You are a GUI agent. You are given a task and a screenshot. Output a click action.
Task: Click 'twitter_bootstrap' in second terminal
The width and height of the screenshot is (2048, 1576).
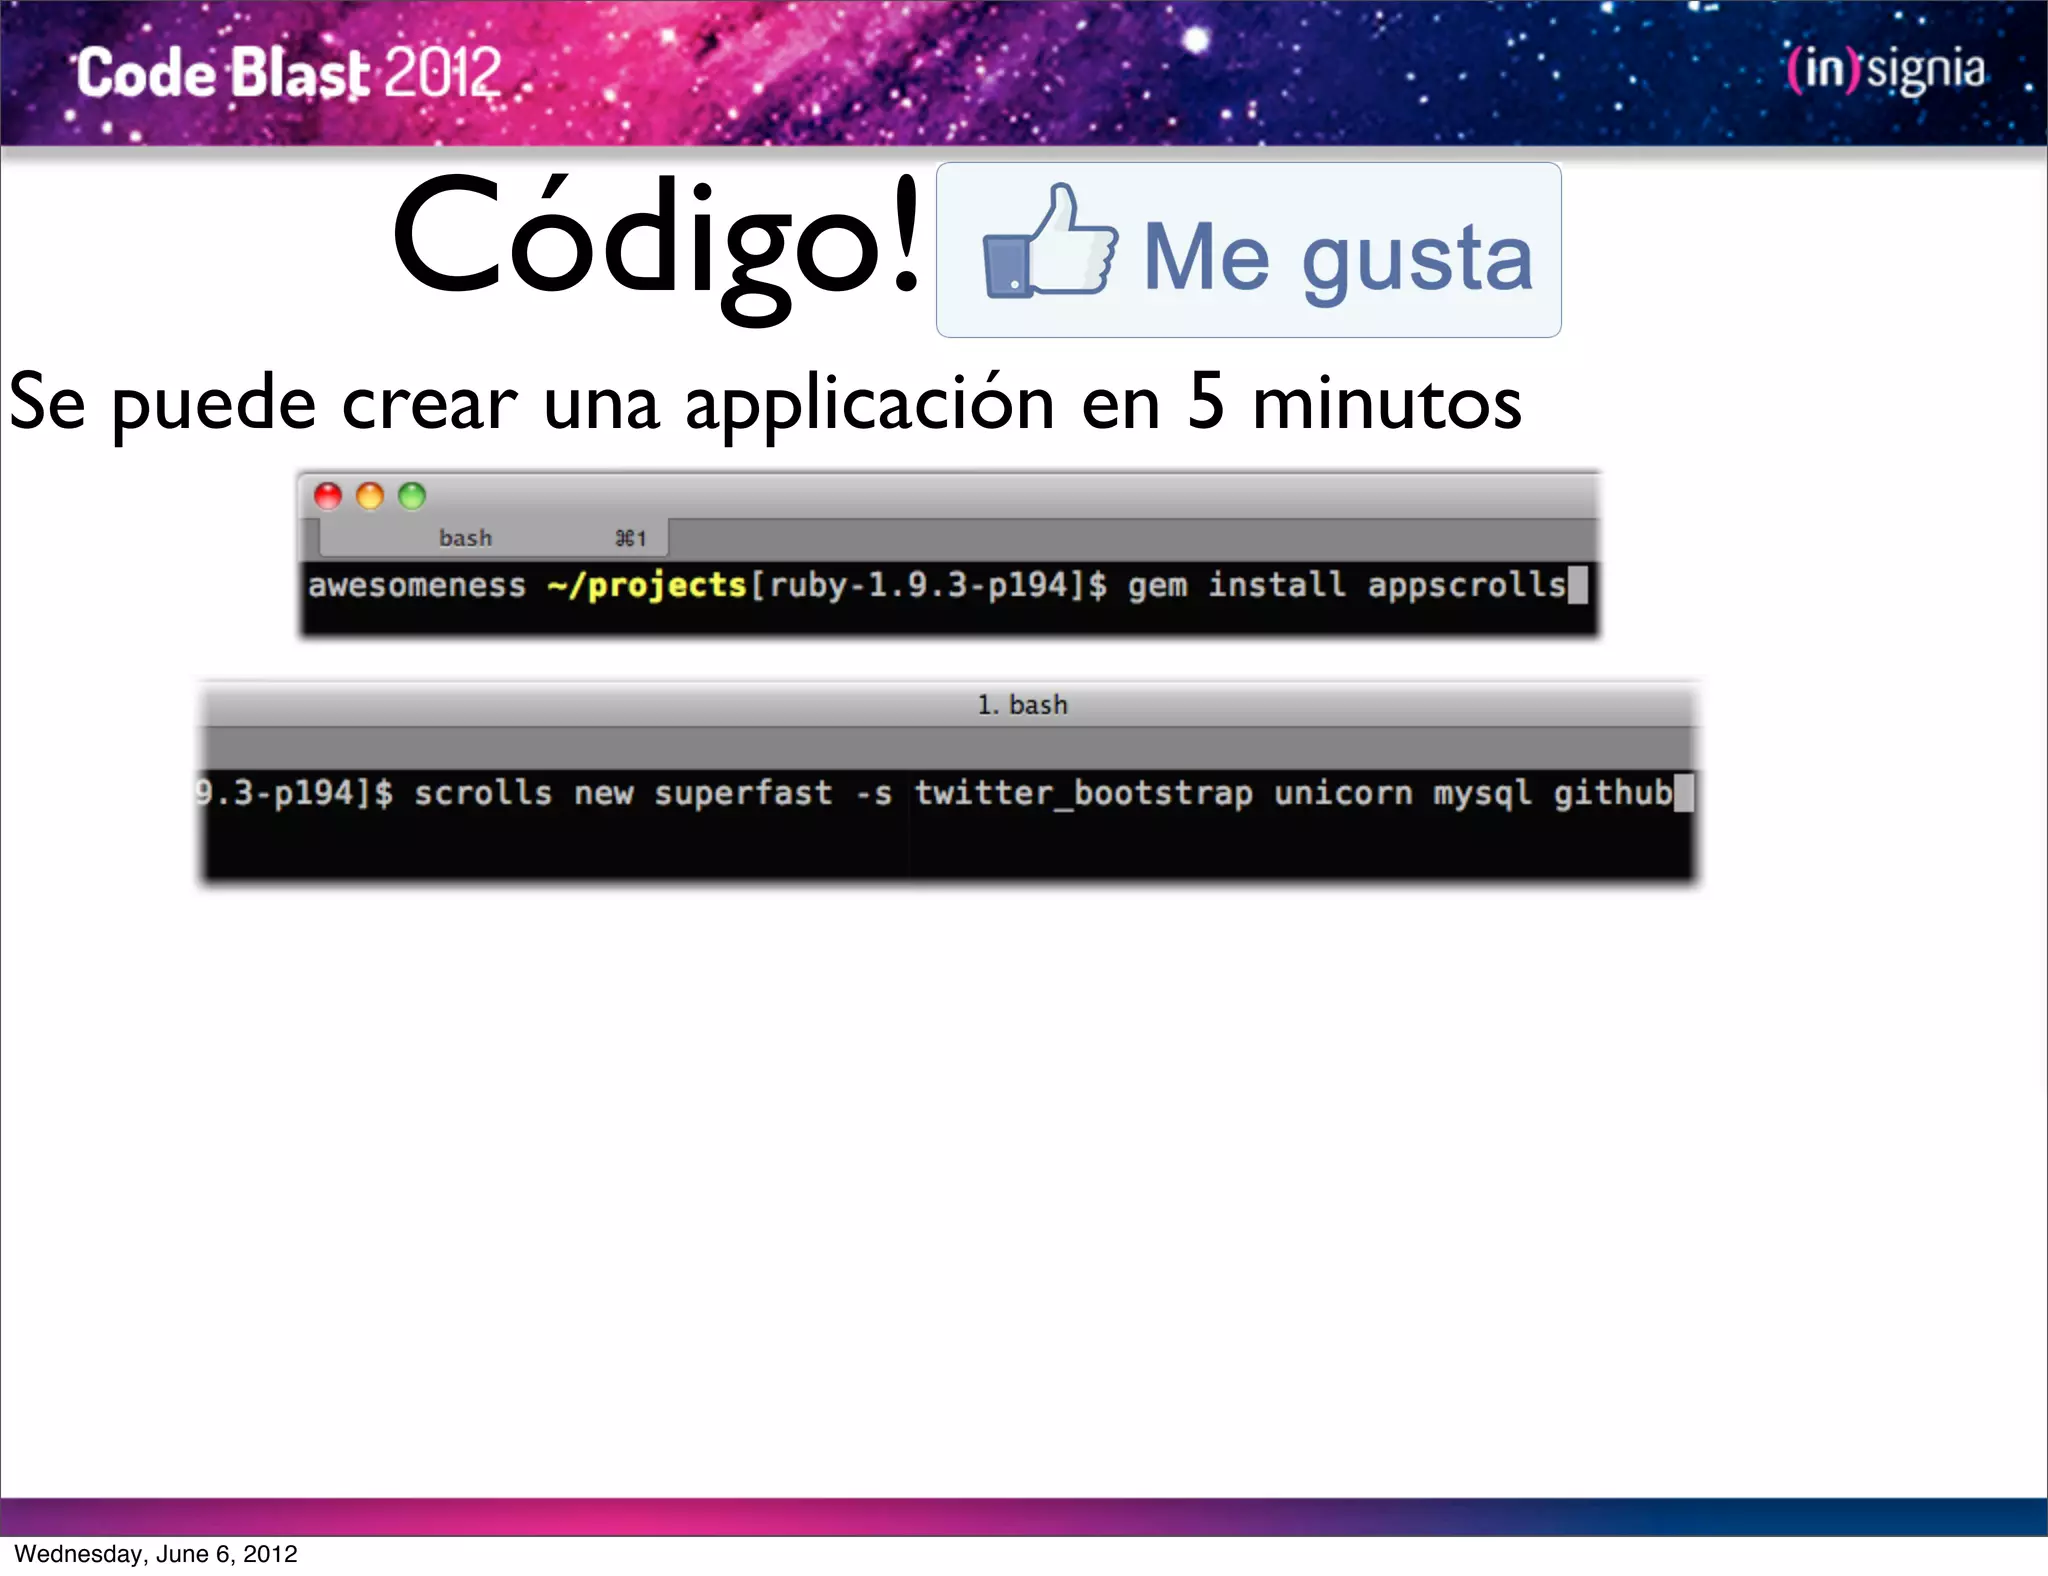coord(1083,793)
